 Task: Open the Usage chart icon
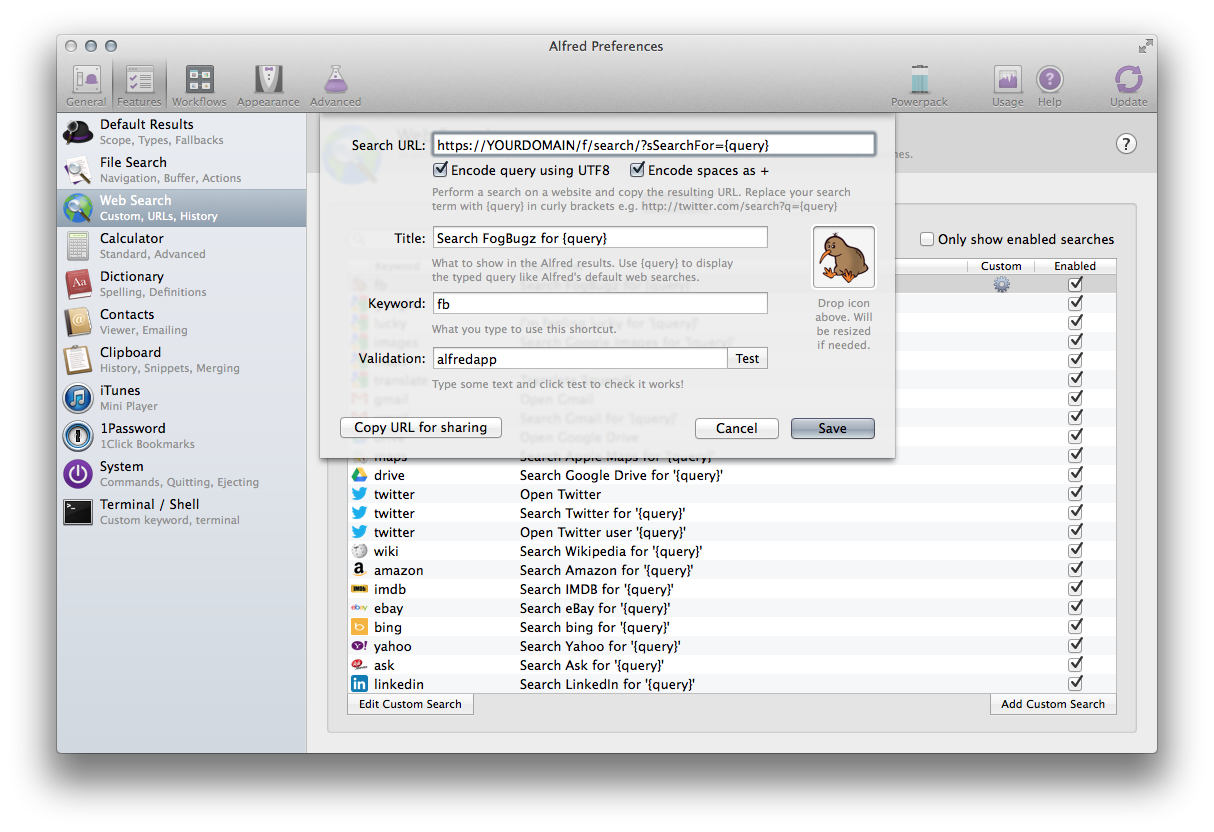tap(1007, 86)
